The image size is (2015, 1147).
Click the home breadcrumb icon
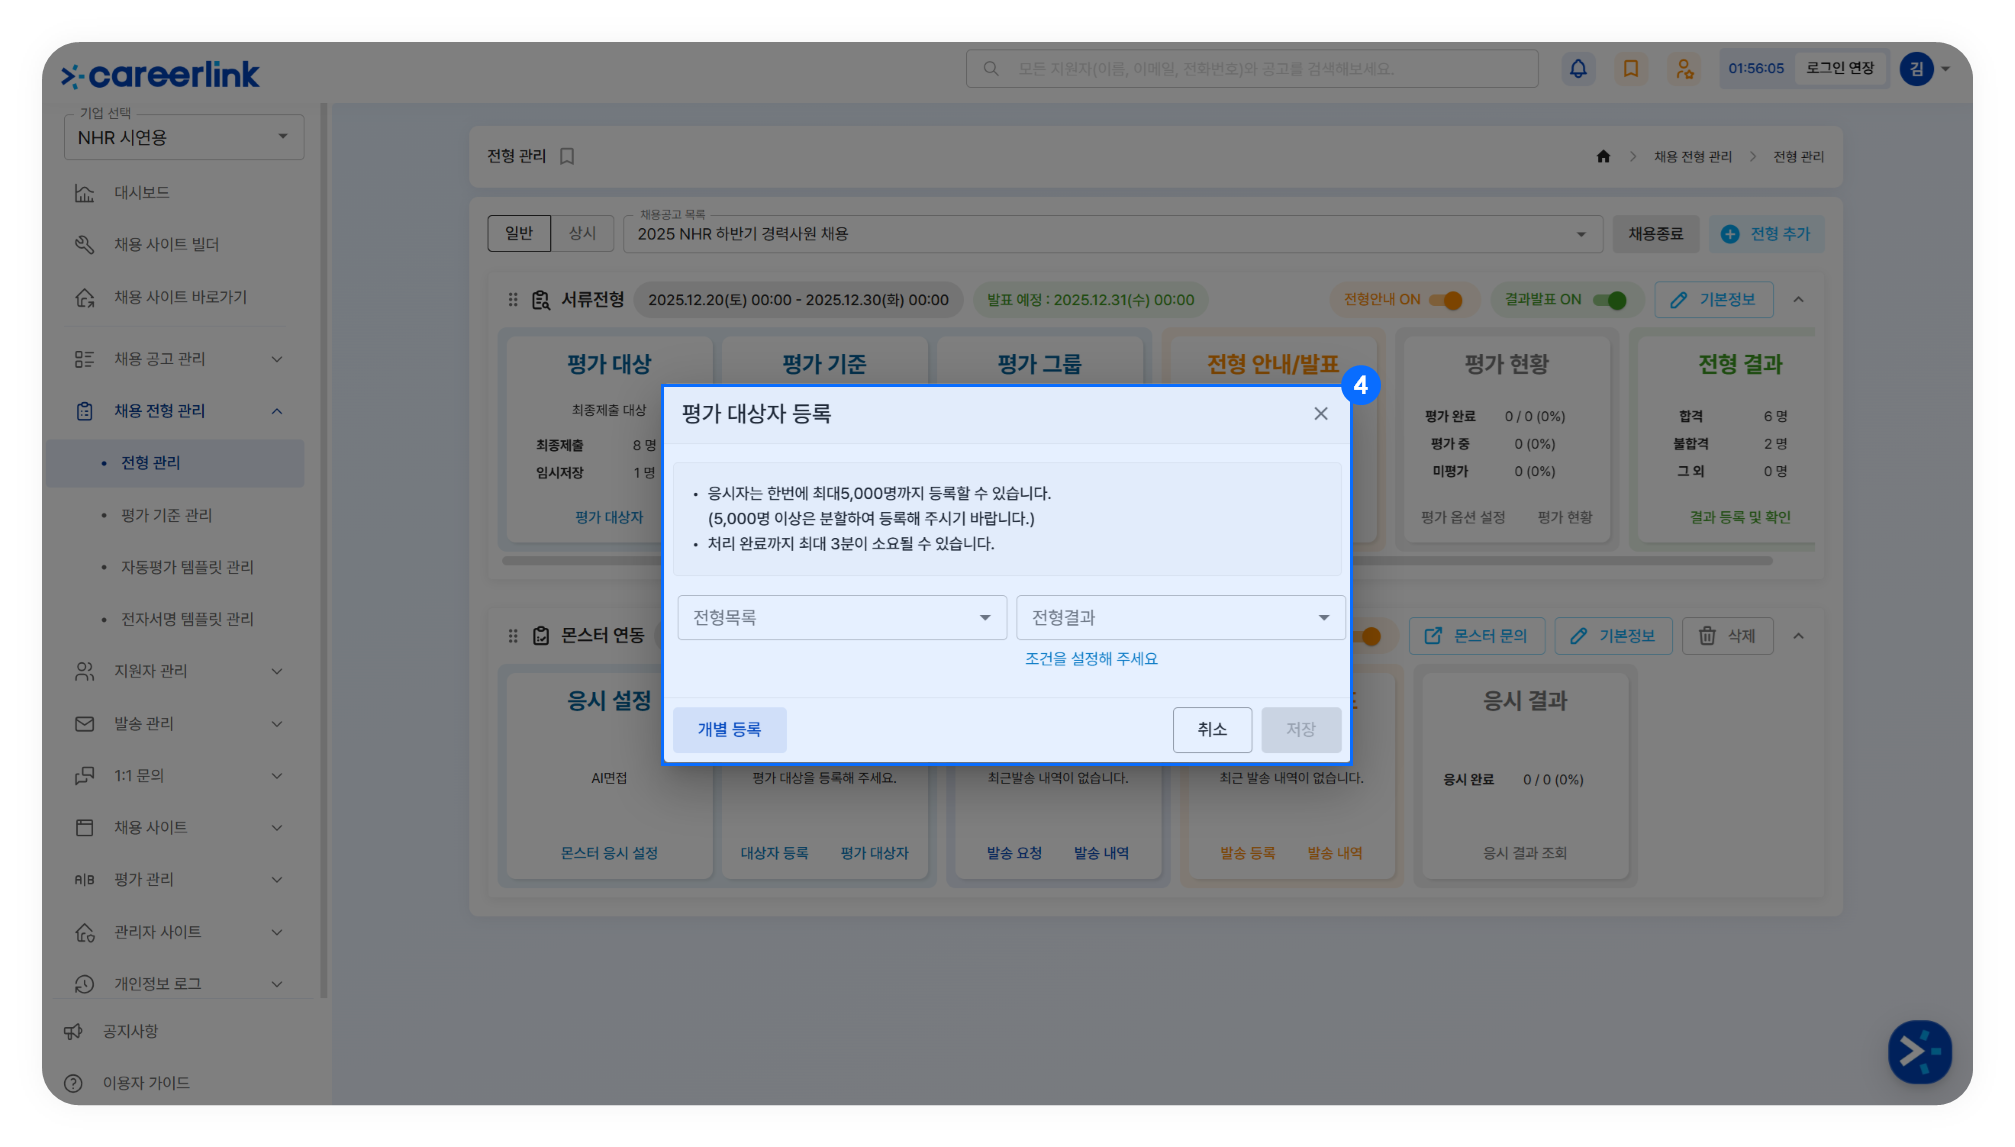point(1603,156)
